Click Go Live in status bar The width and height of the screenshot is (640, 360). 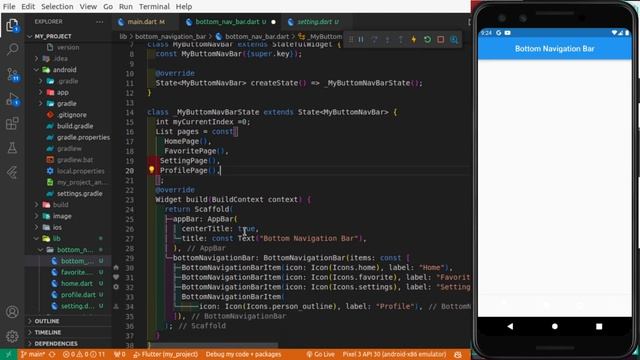click(320, 354)
